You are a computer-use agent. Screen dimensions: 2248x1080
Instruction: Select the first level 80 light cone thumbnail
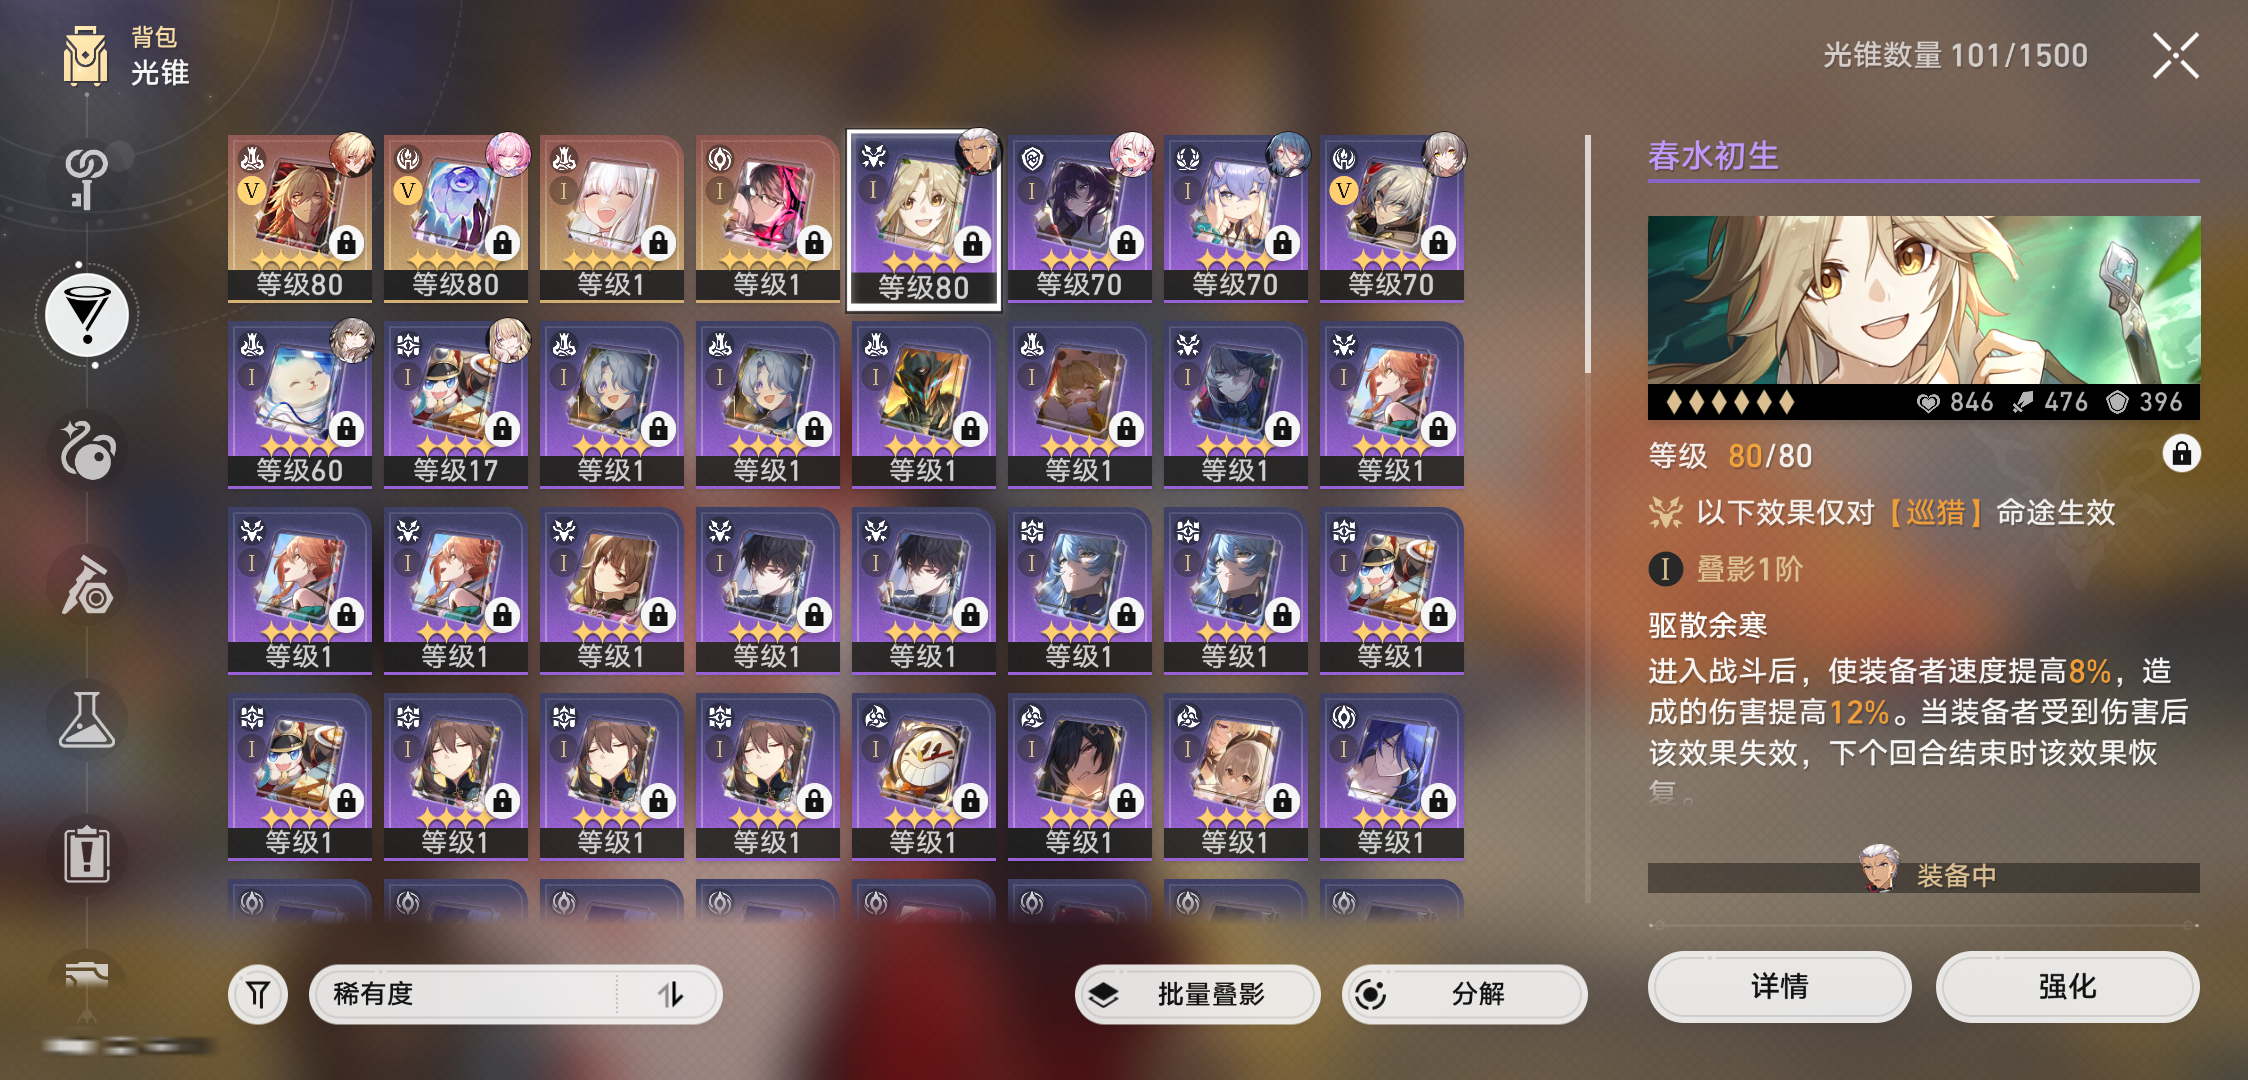click(299, 217)
